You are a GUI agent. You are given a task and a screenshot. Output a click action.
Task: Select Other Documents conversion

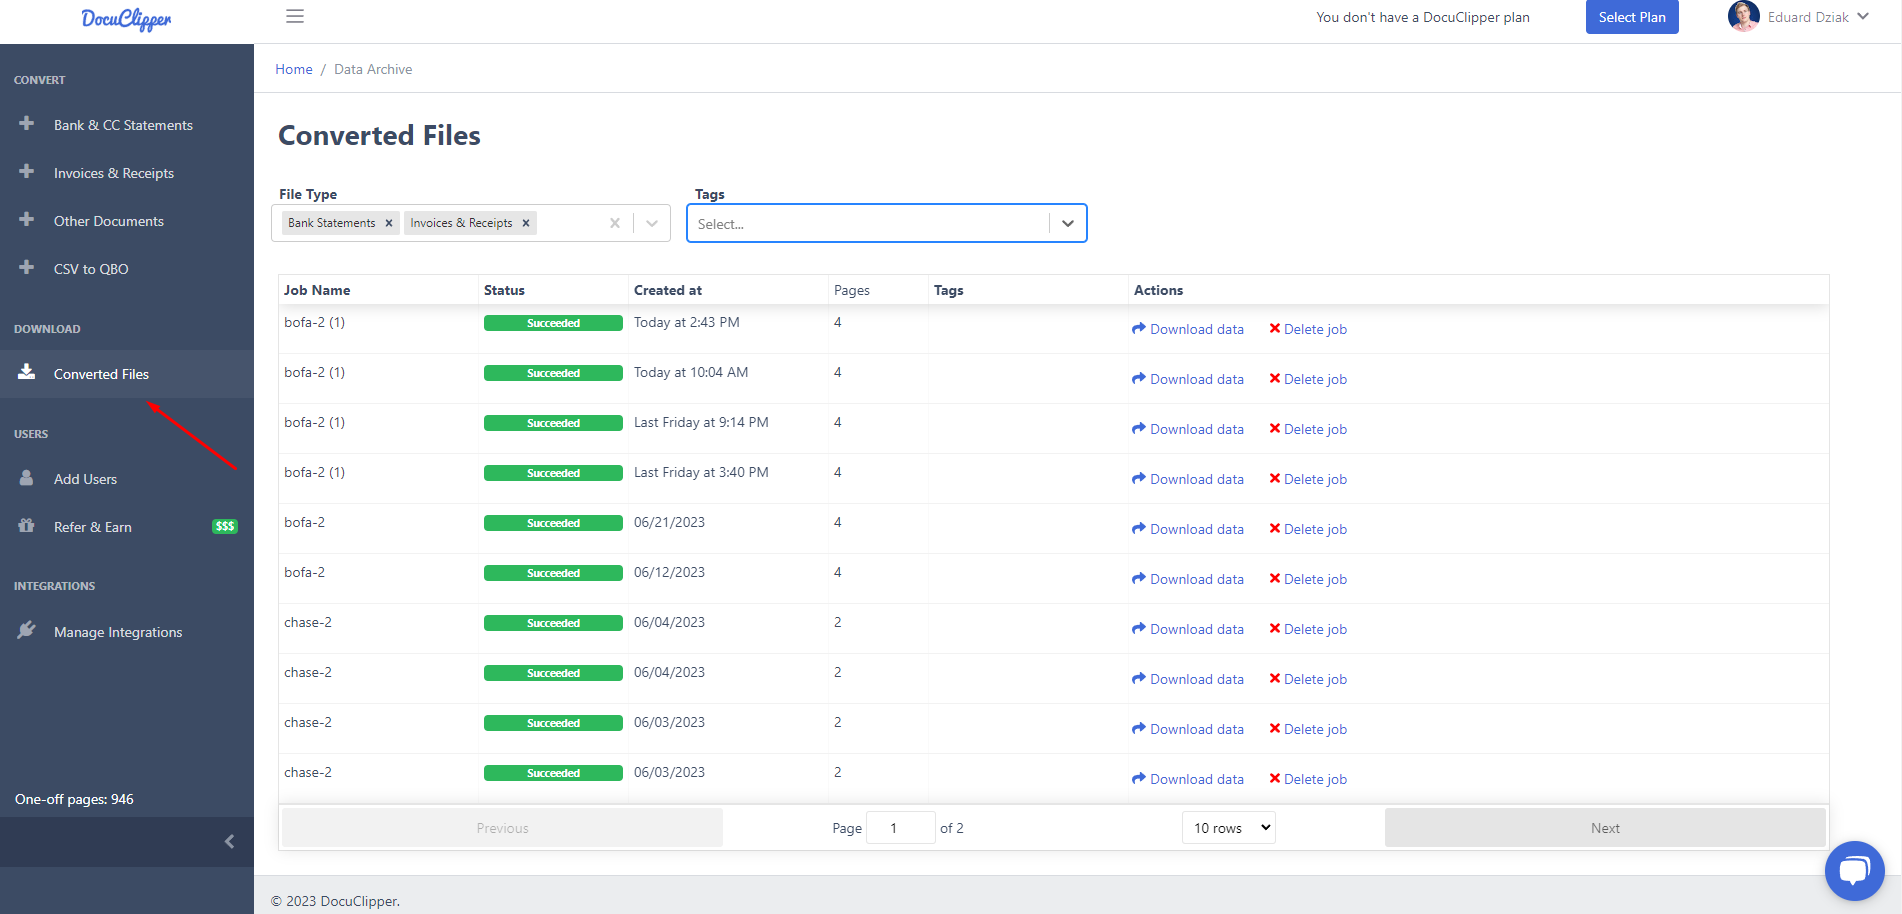coord(109,220)
